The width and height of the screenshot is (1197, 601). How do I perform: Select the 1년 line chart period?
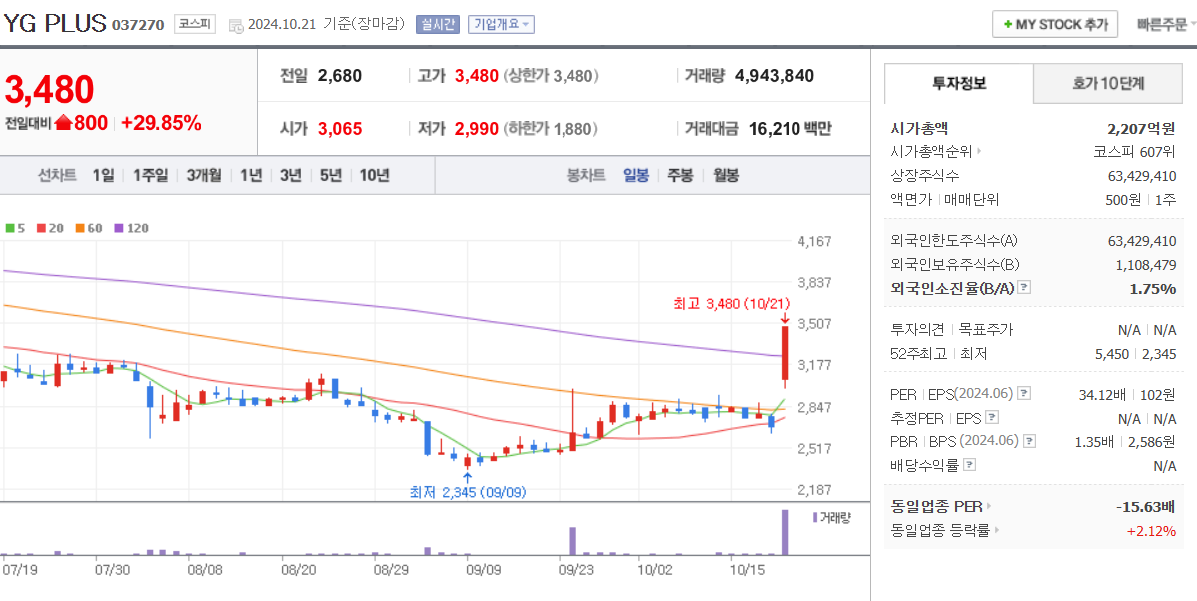coord(250,176)
